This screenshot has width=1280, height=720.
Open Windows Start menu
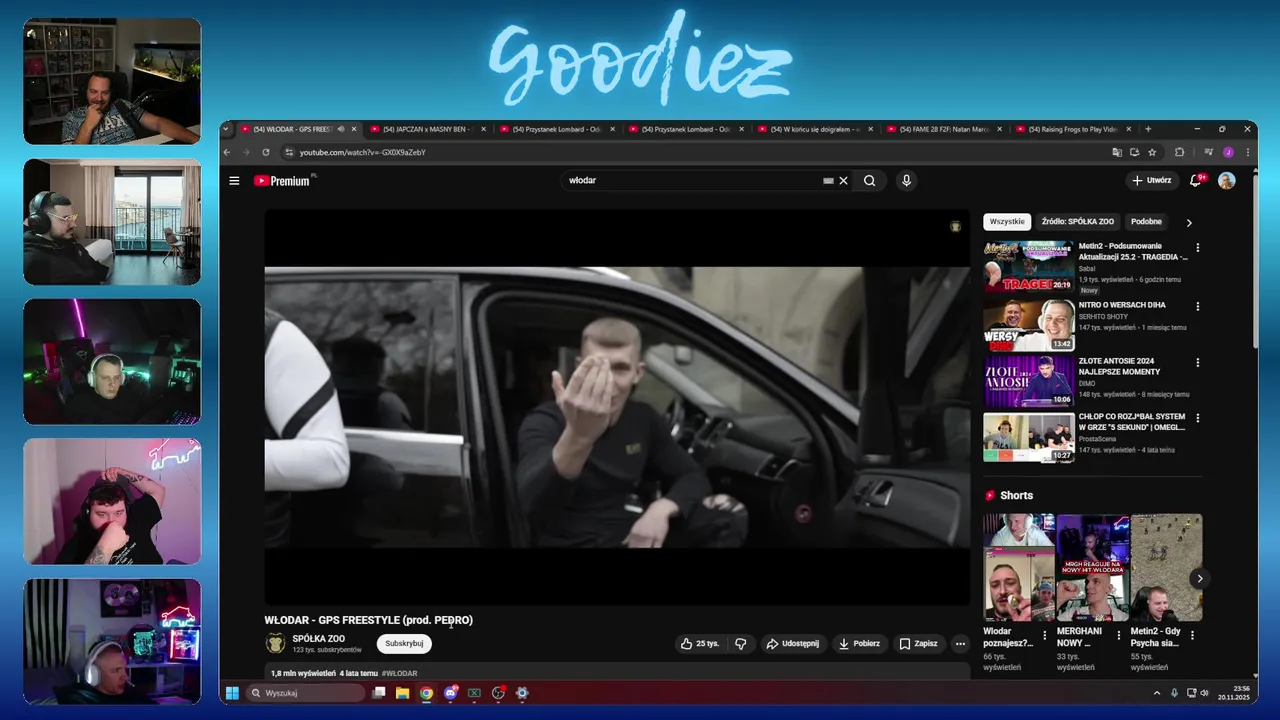[232, 693]
